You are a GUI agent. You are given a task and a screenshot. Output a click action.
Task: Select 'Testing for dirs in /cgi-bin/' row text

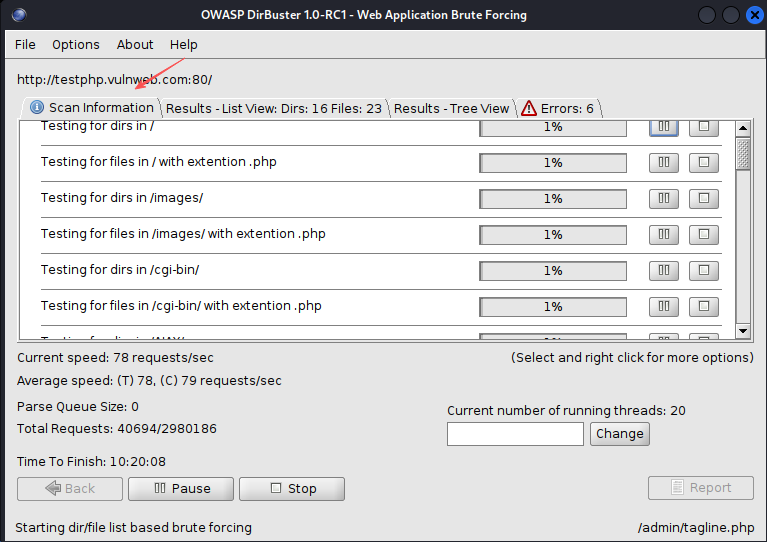pyautogui.click(x=120, y=270)
